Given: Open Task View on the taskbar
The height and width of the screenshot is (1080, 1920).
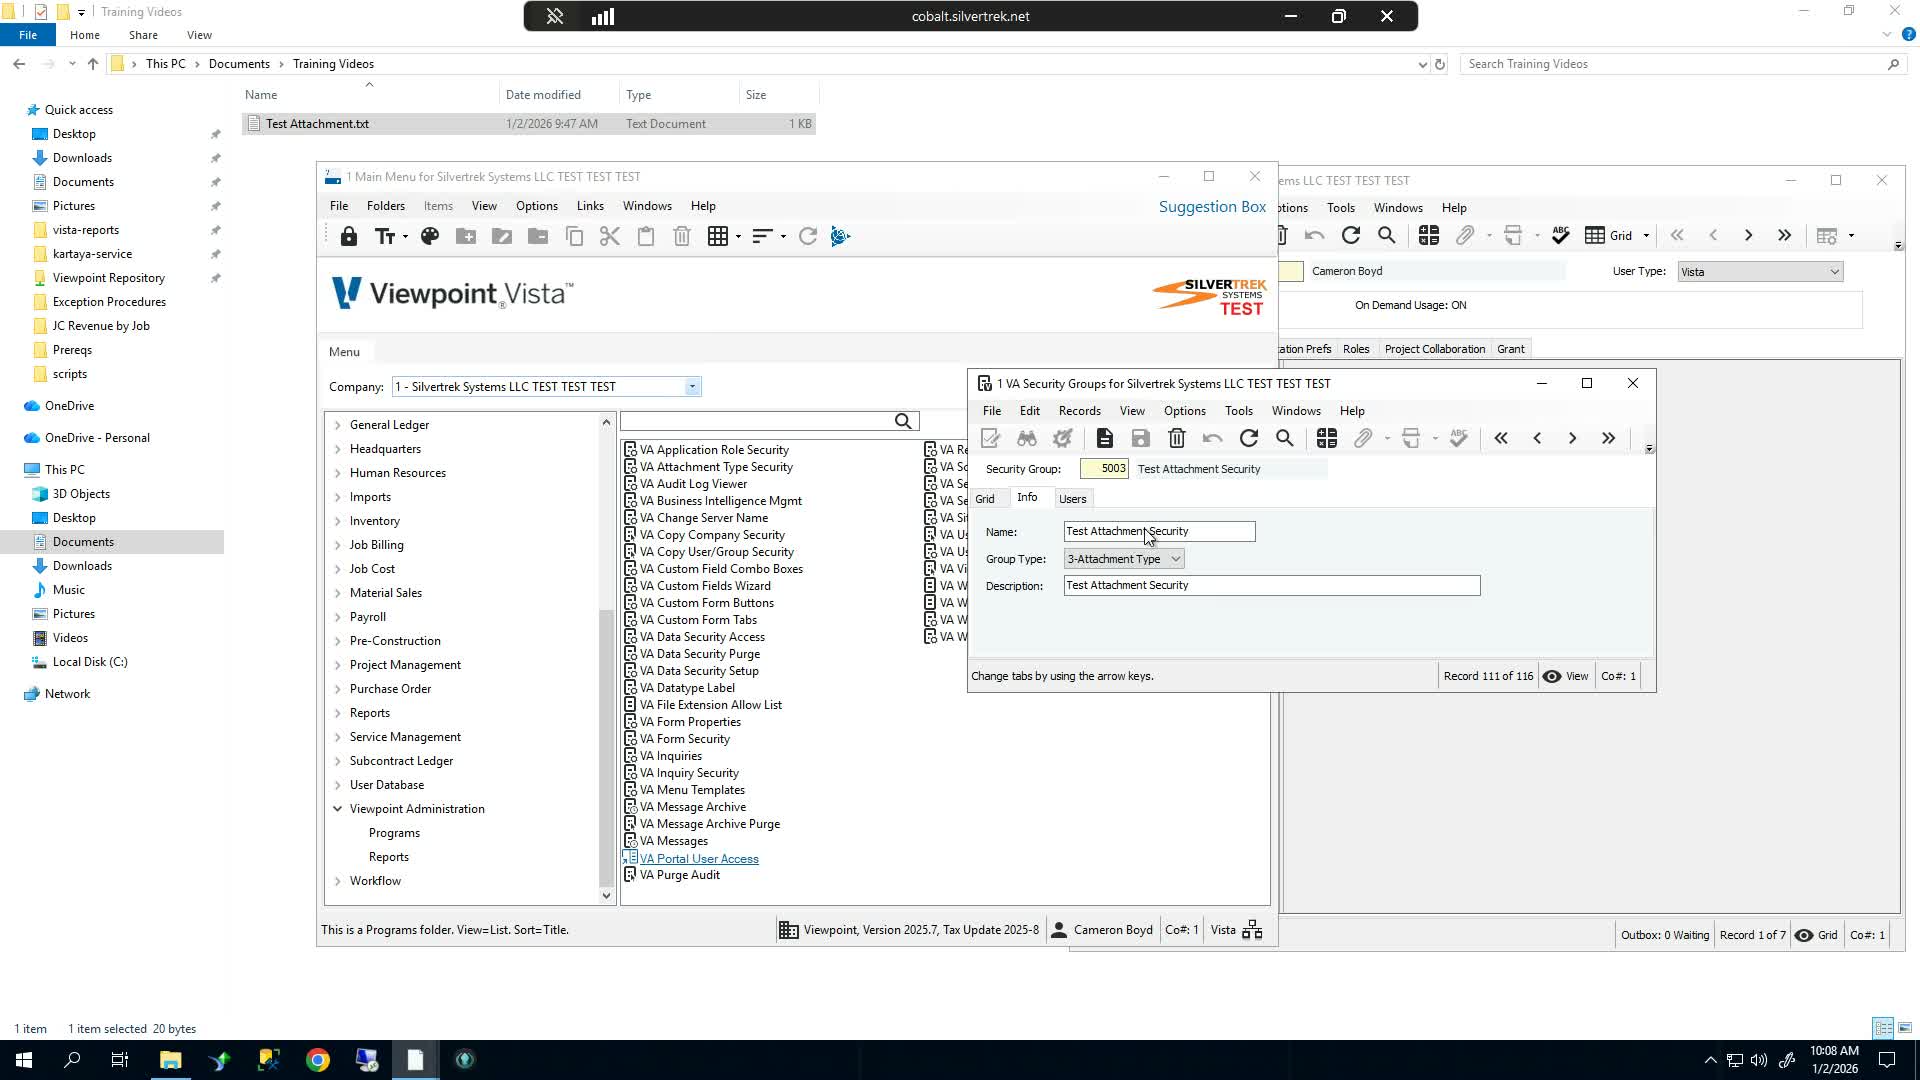Looking at the screenshot, I should pos(120,1060).
